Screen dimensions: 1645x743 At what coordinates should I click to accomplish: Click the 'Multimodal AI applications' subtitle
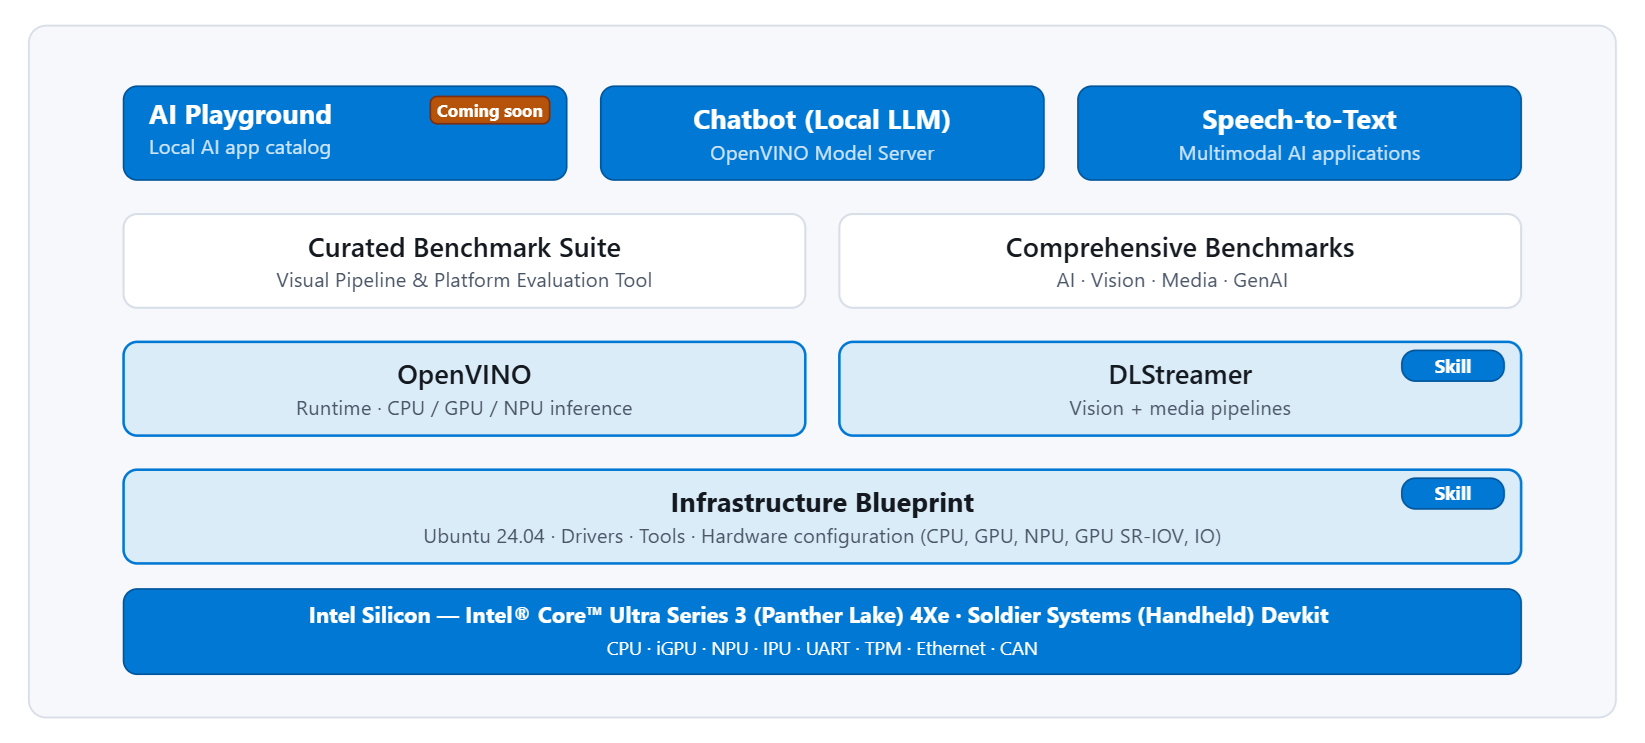tap(1299, 153)
